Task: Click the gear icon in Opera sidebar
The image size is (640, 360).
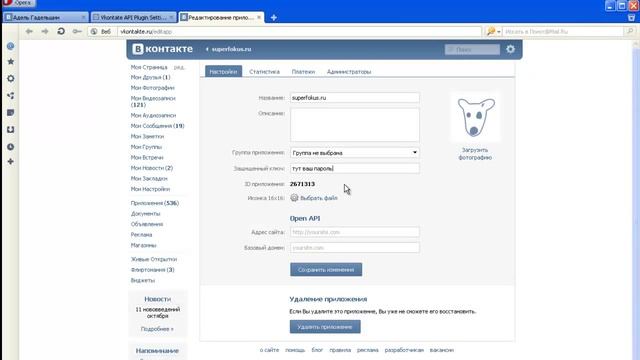Action: click(11, 78)
